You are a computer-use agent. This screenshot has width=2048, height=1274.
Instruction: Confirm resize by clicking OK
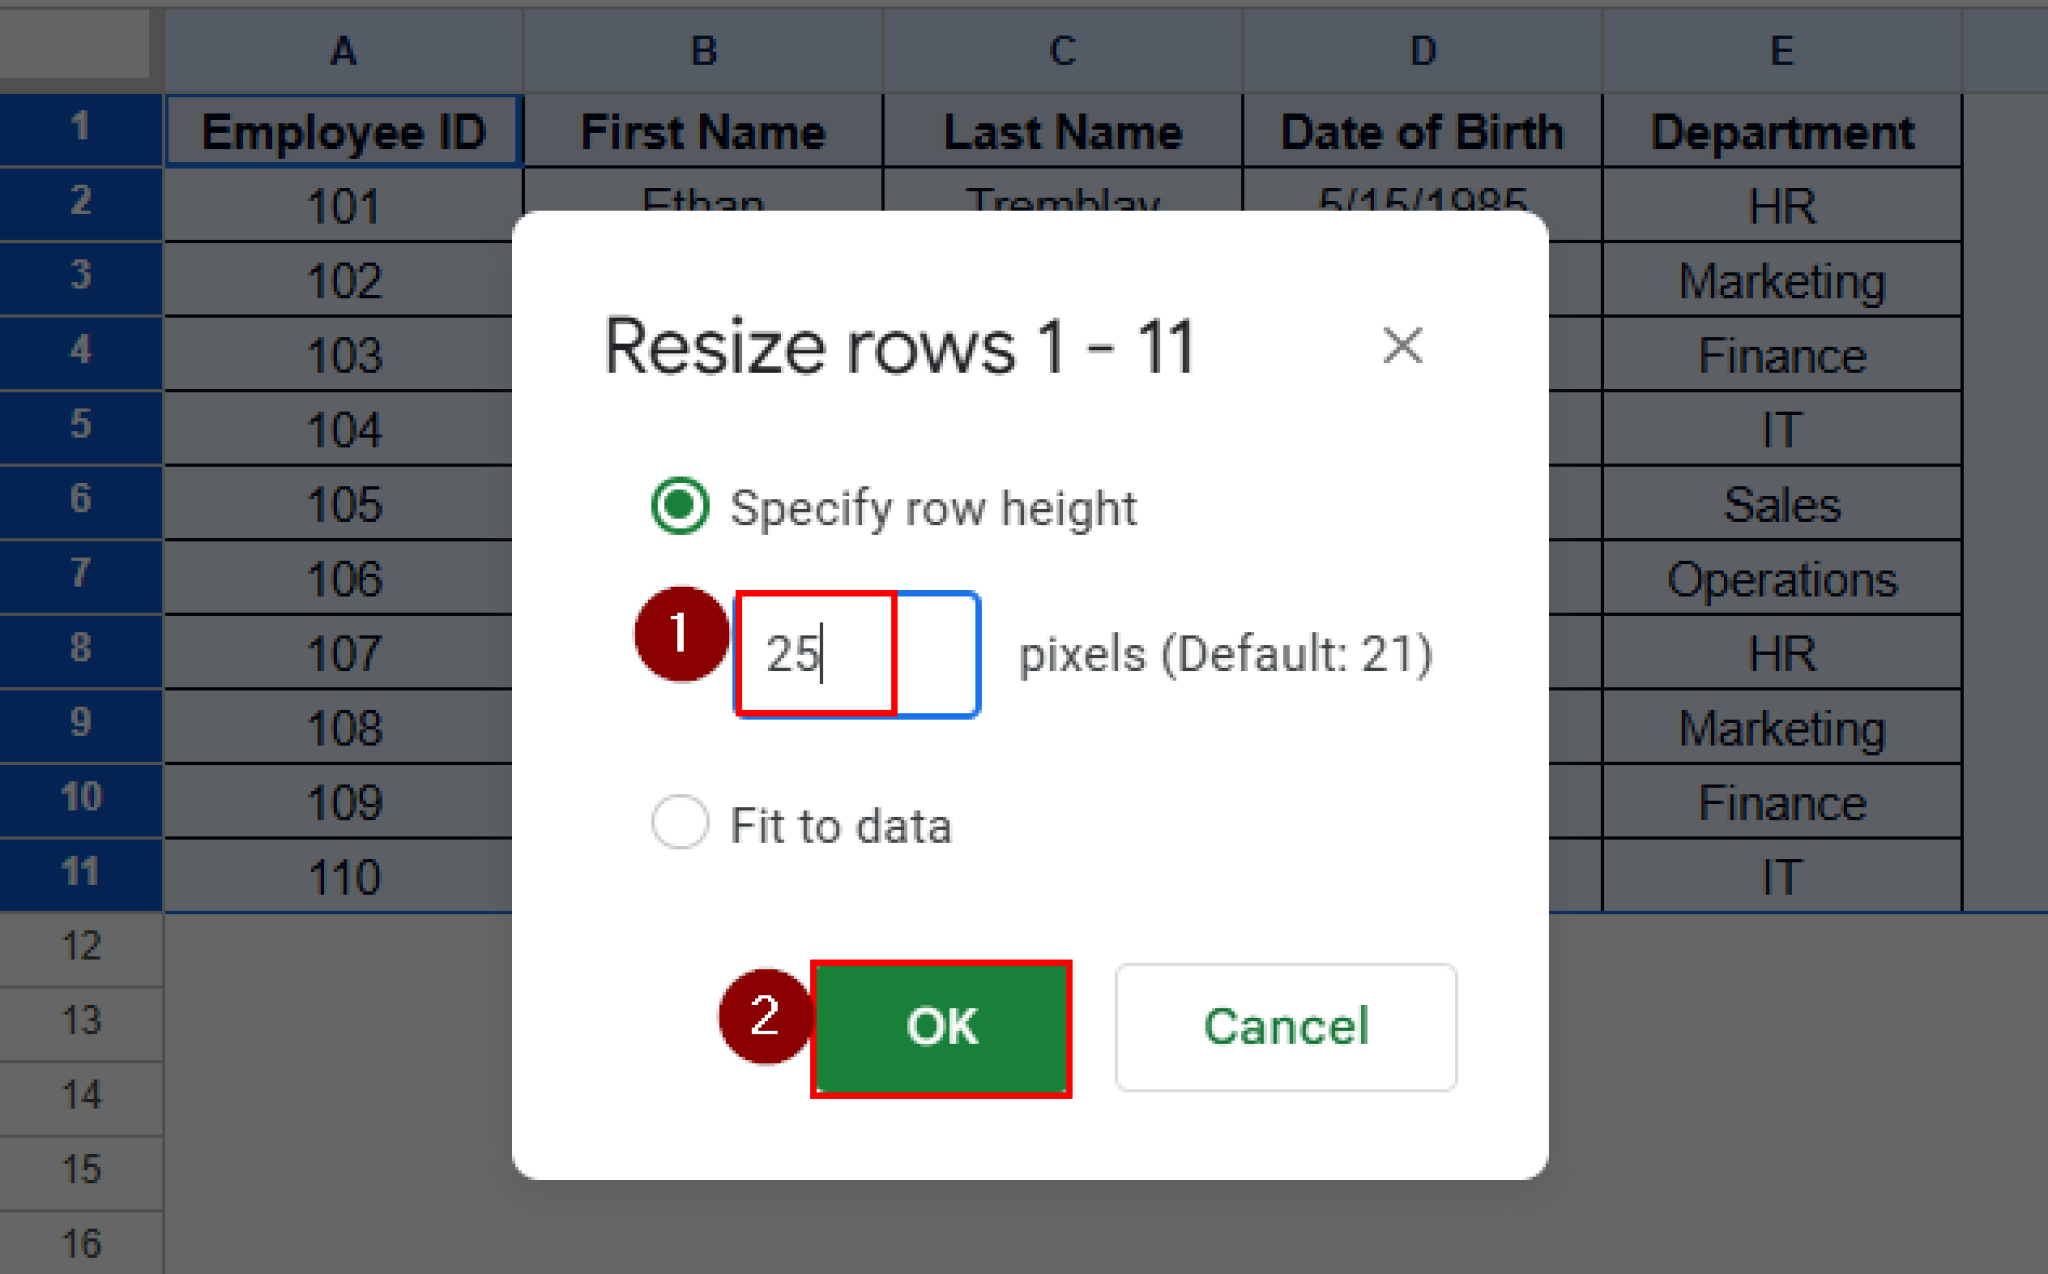click(940, 1026)
